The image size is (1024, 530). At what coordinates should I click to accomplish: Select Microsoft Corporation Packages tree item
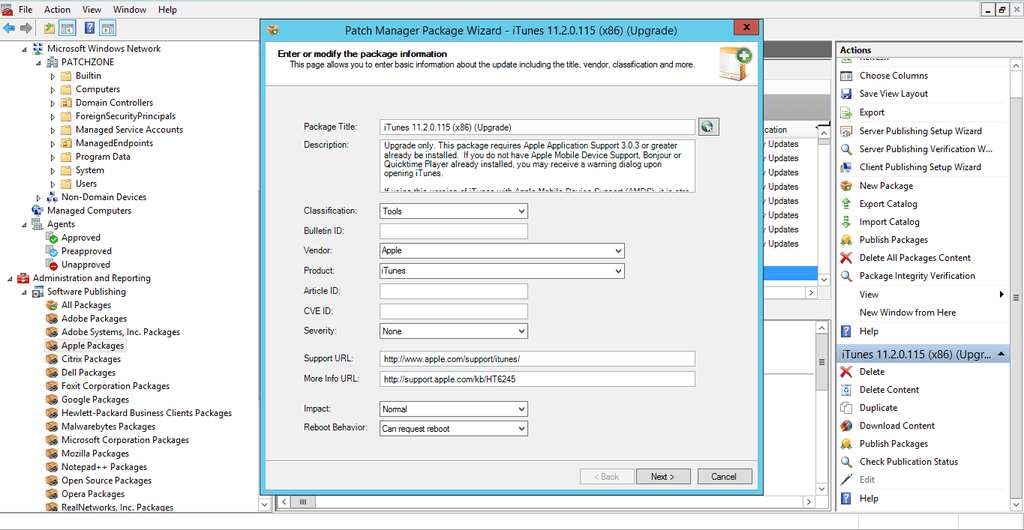[x=125, y=440]
